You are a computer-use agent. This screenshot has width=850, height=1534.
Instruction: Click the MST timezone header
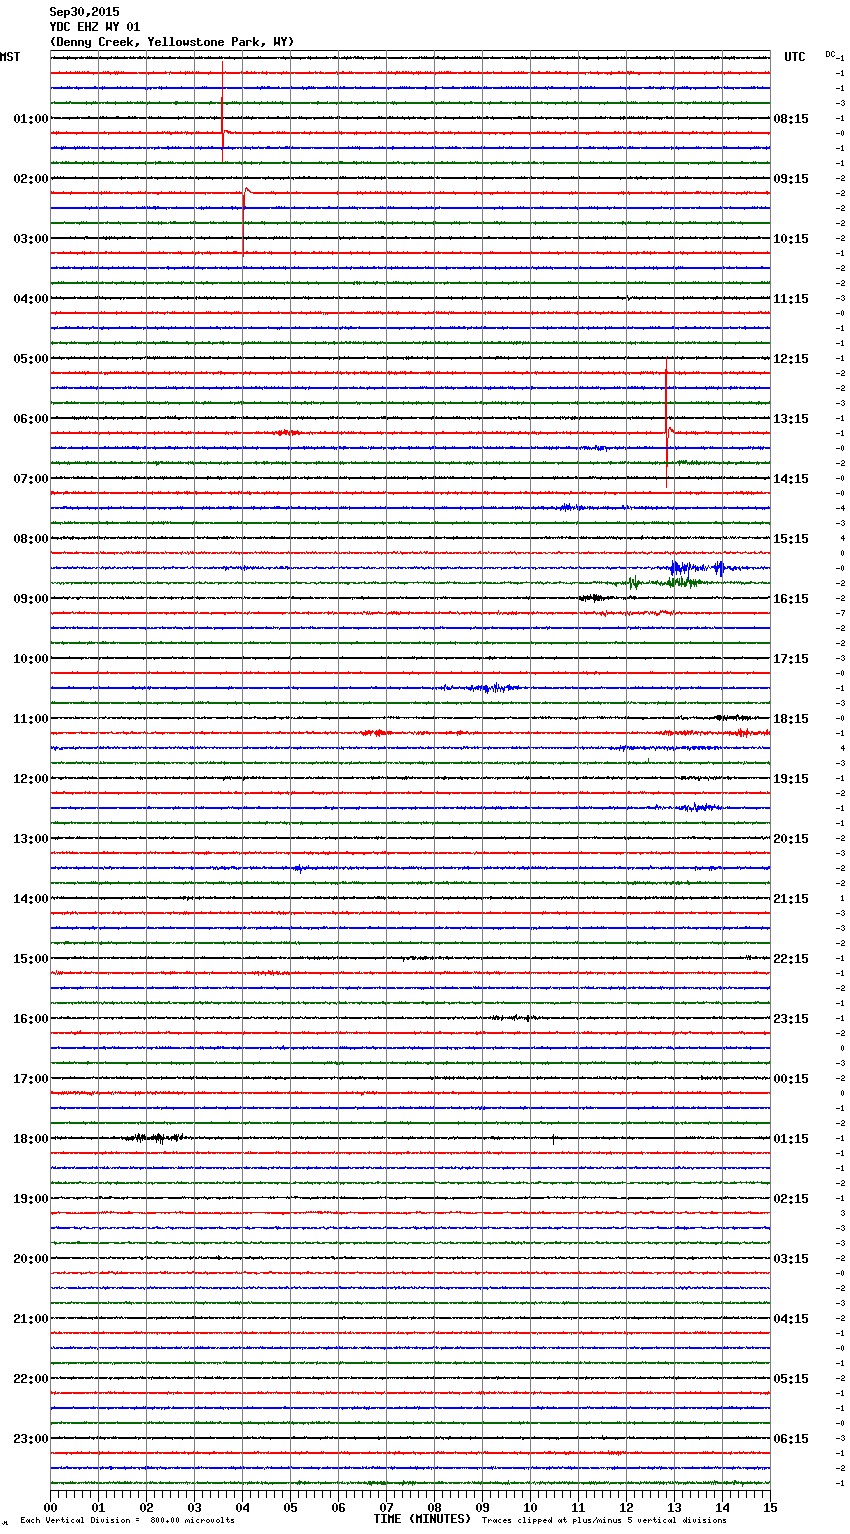(x=10, y=57)
